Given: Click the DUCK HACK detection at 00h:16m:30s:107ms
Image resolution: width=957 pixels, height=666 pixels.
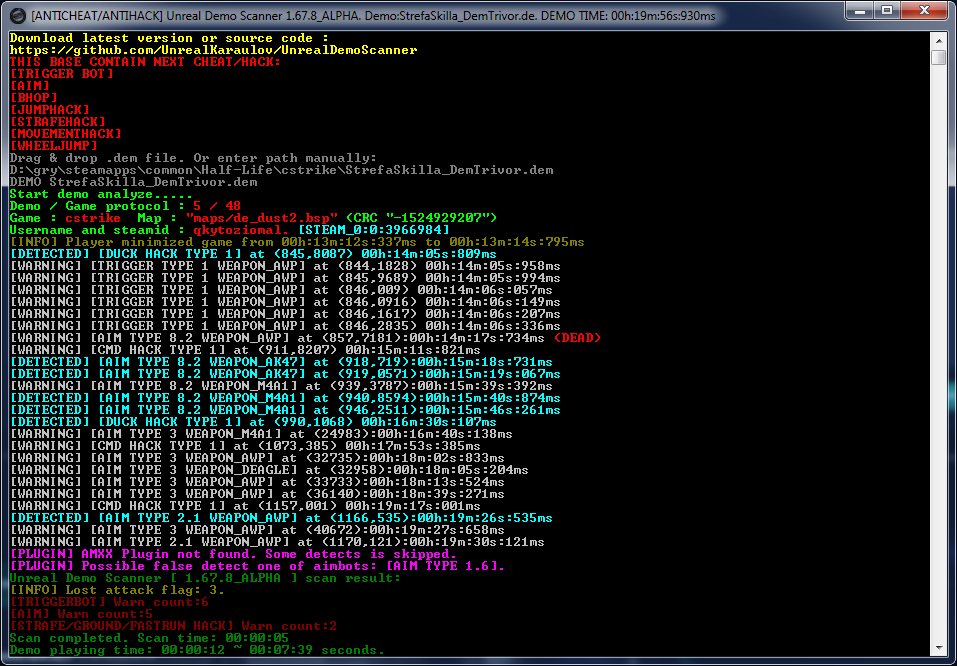Looking at the screenshot, I should [253, 422].
